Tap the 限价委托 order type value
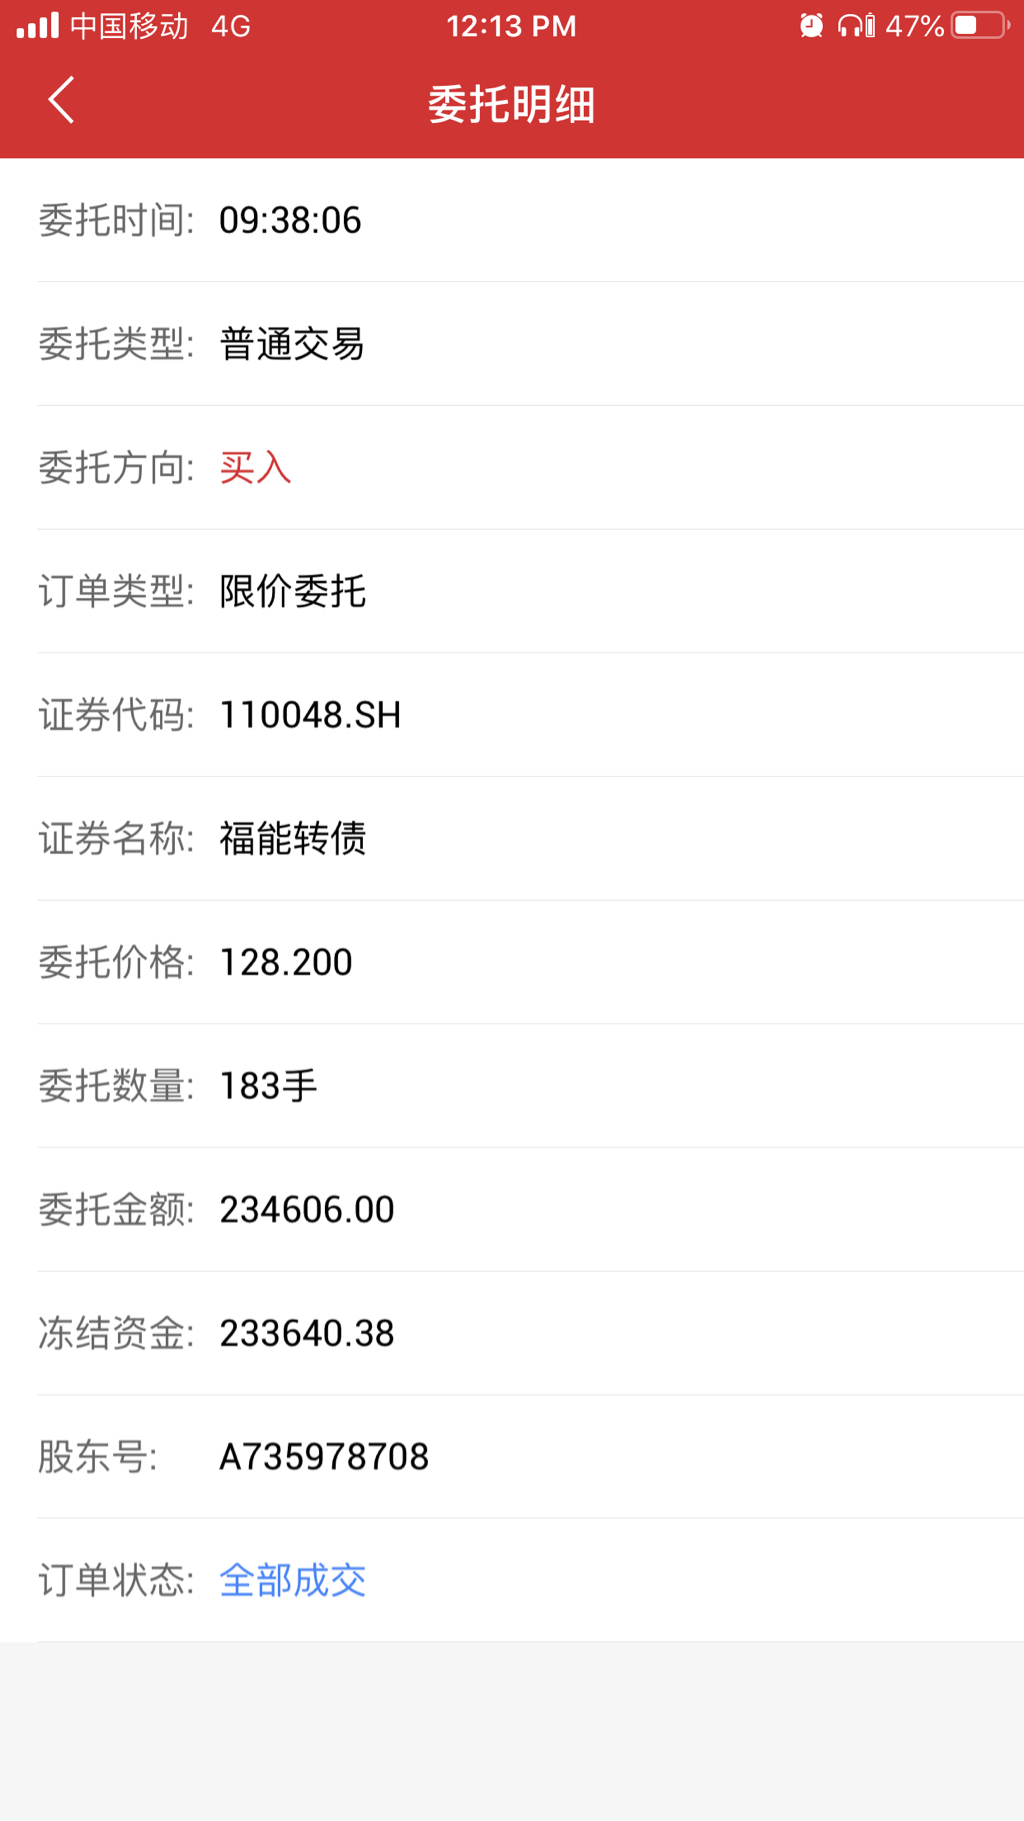This screenshot has height=1821, width=1024. (292, 591)
